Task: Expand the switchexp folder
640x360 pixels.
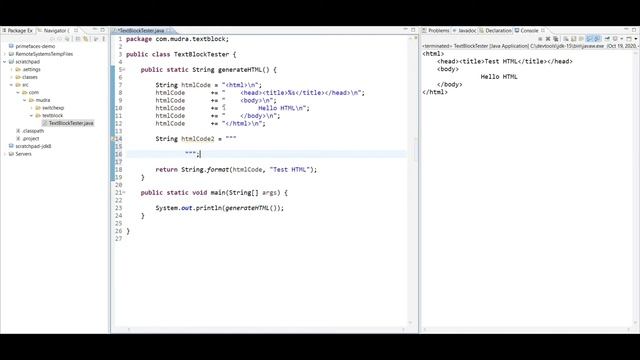Action: pyautogui.click(x=31, y=108)
